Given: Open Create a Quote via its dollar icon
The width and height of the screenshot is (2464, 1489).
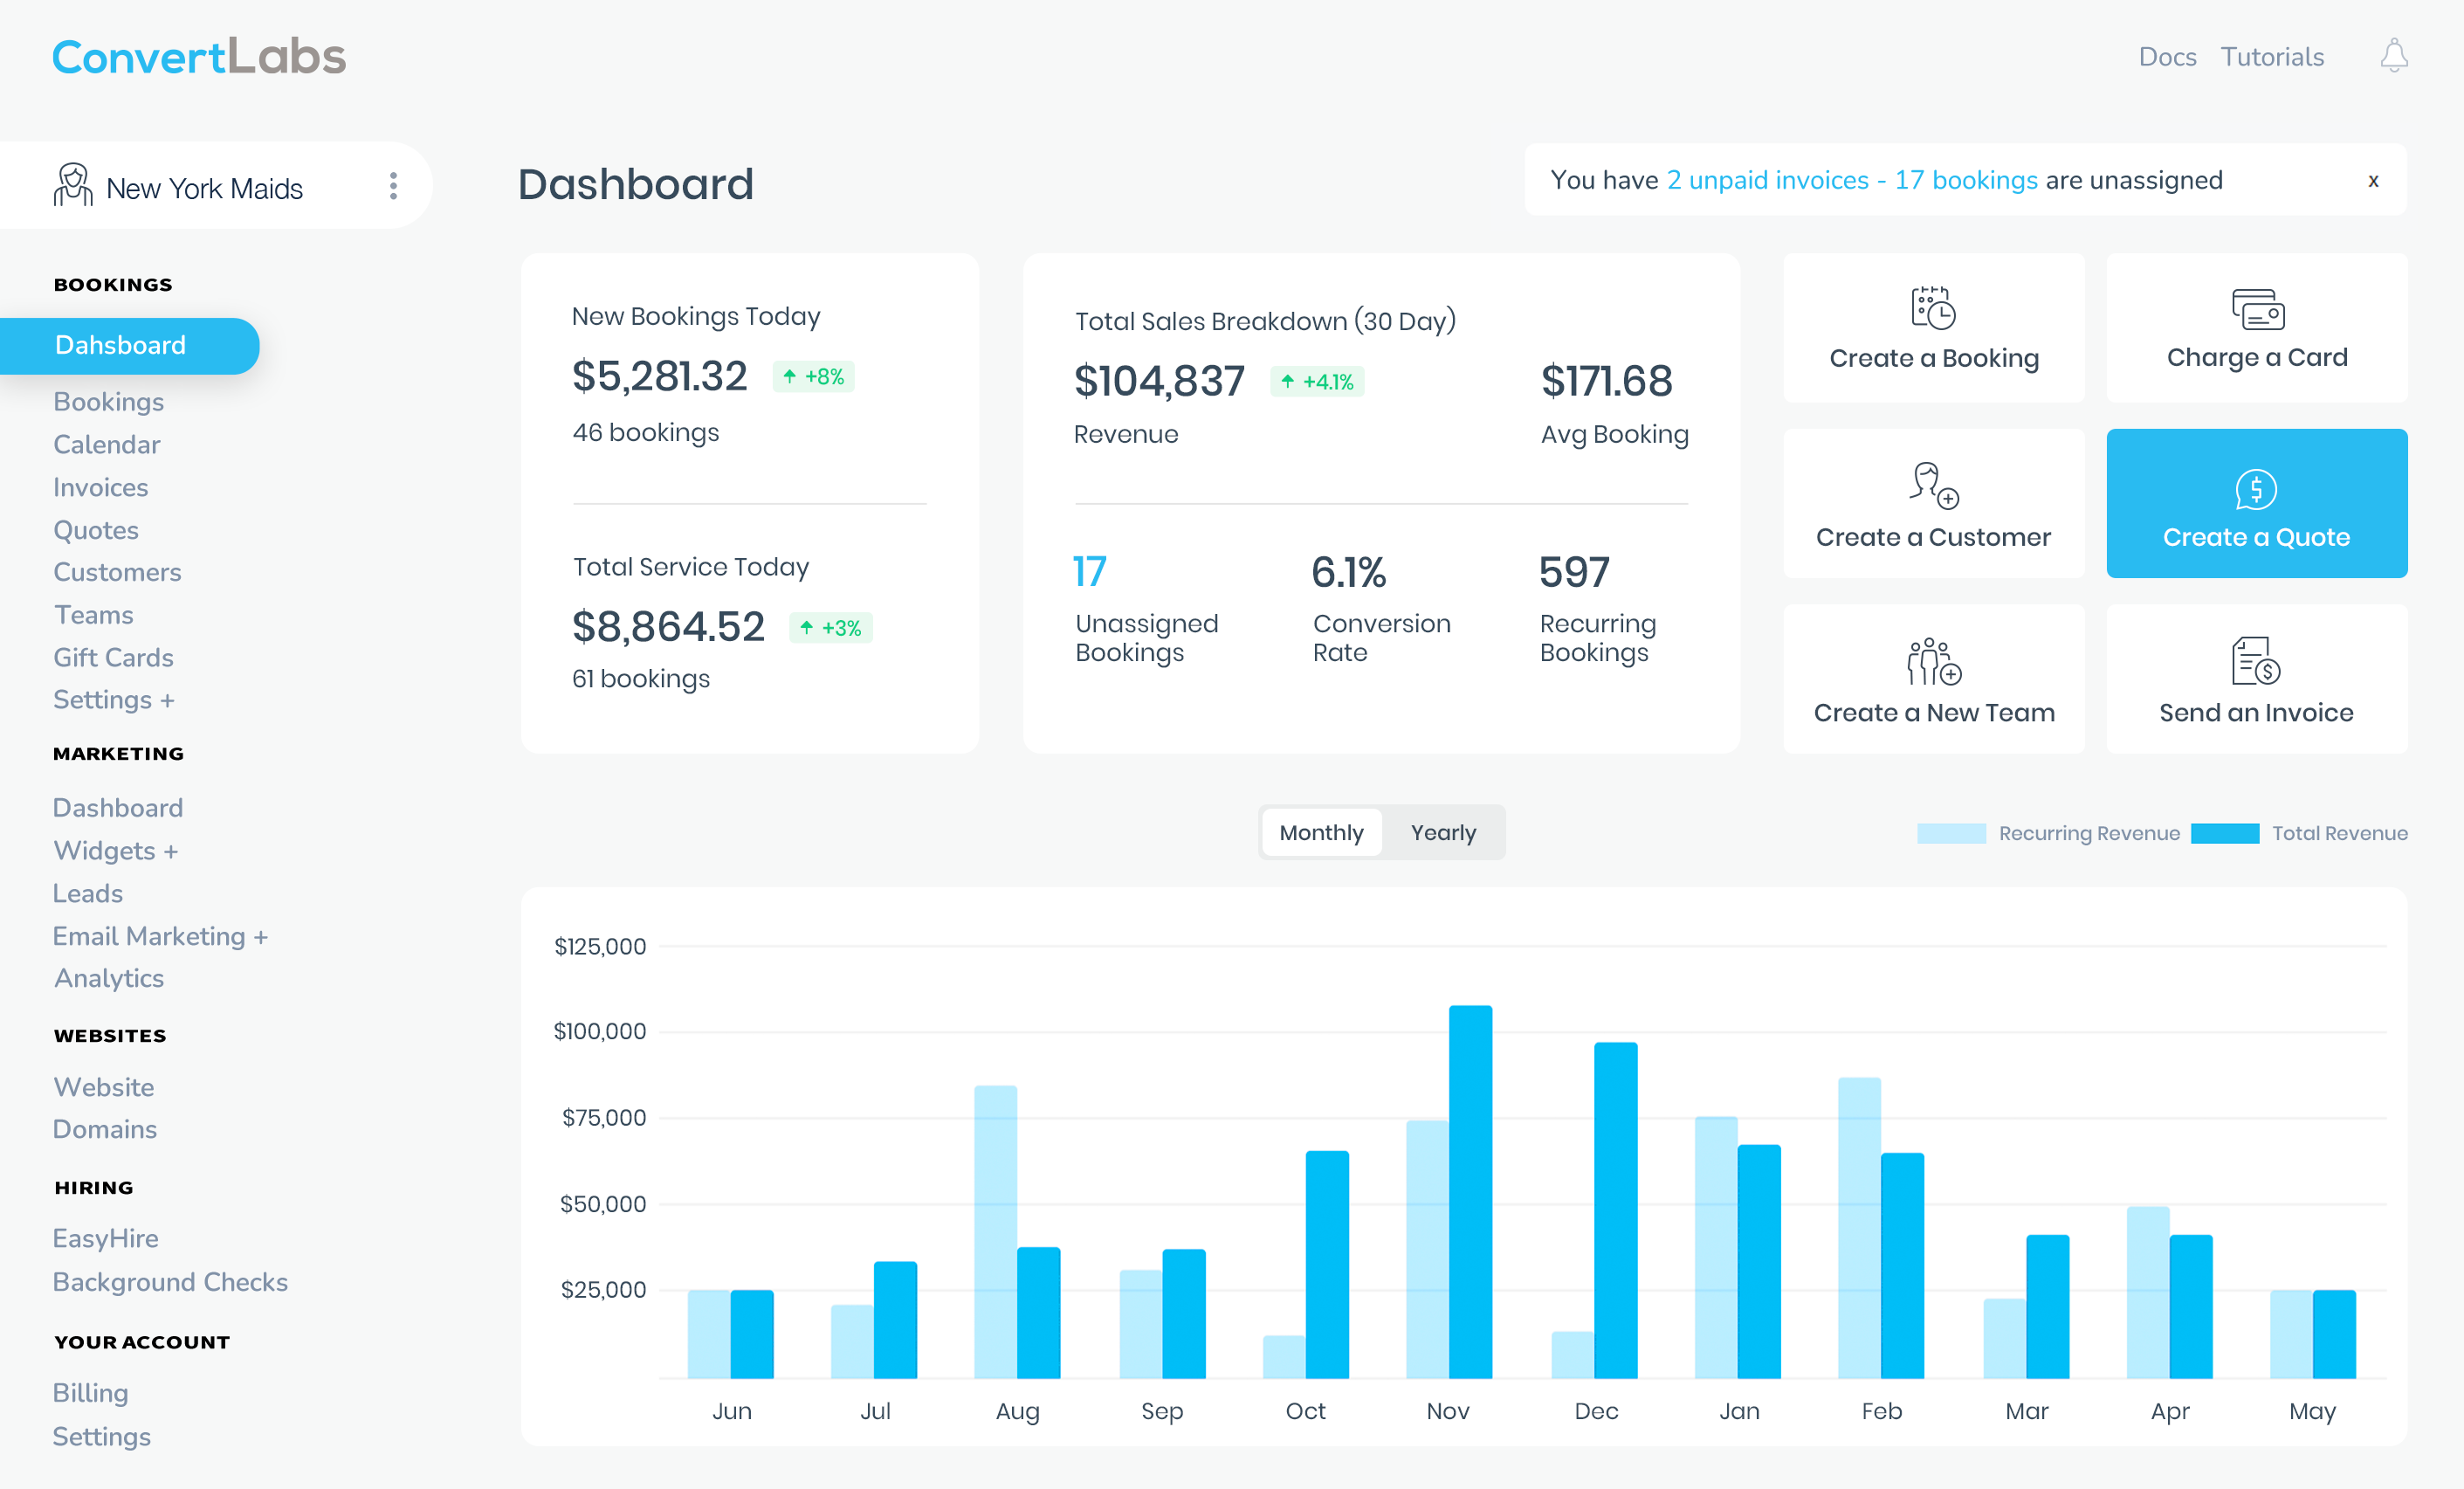Looking at the screenshot, I should pyautogui.click(x=2256, y=489).
